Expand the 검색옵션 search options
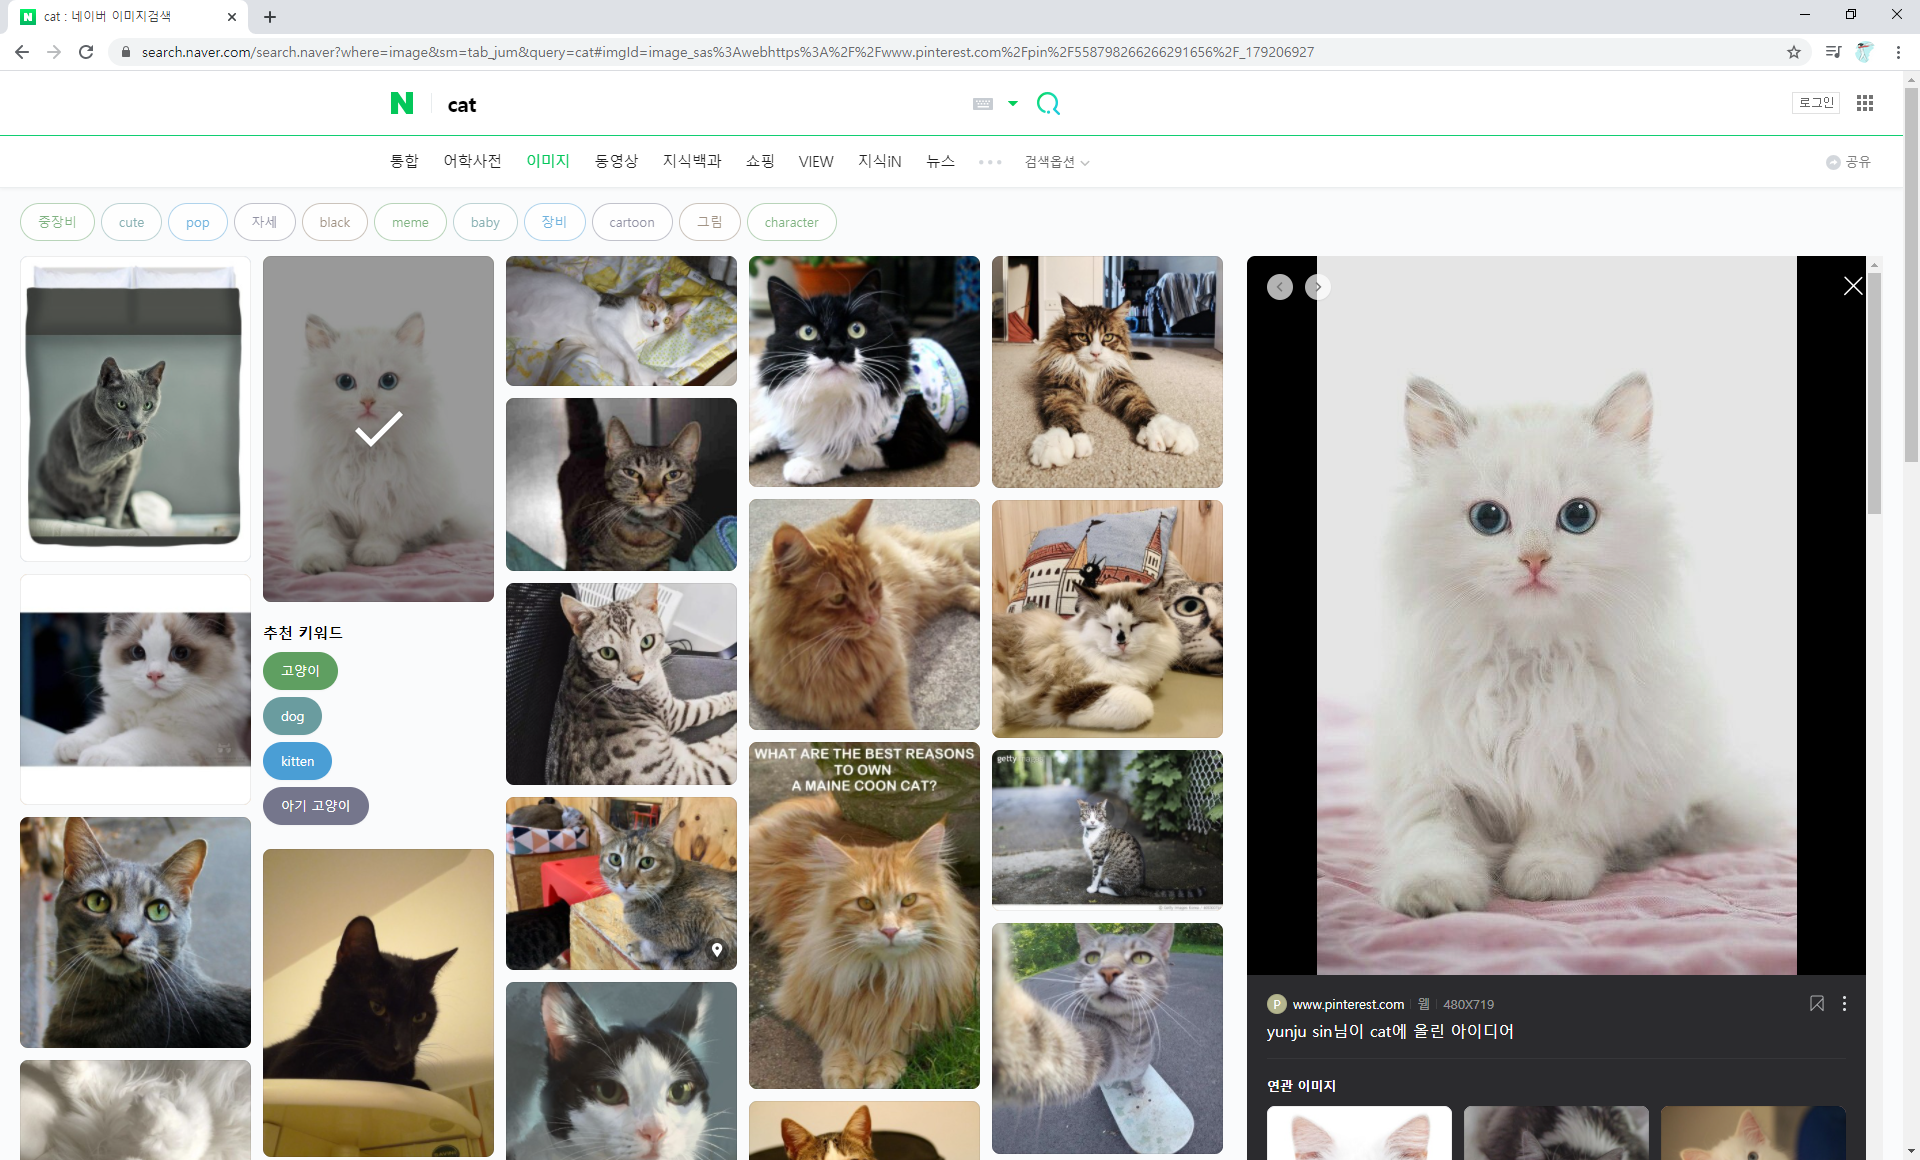This screenshot has height=1160, width=1920. pyautogui.click(x=1056, y=162)
